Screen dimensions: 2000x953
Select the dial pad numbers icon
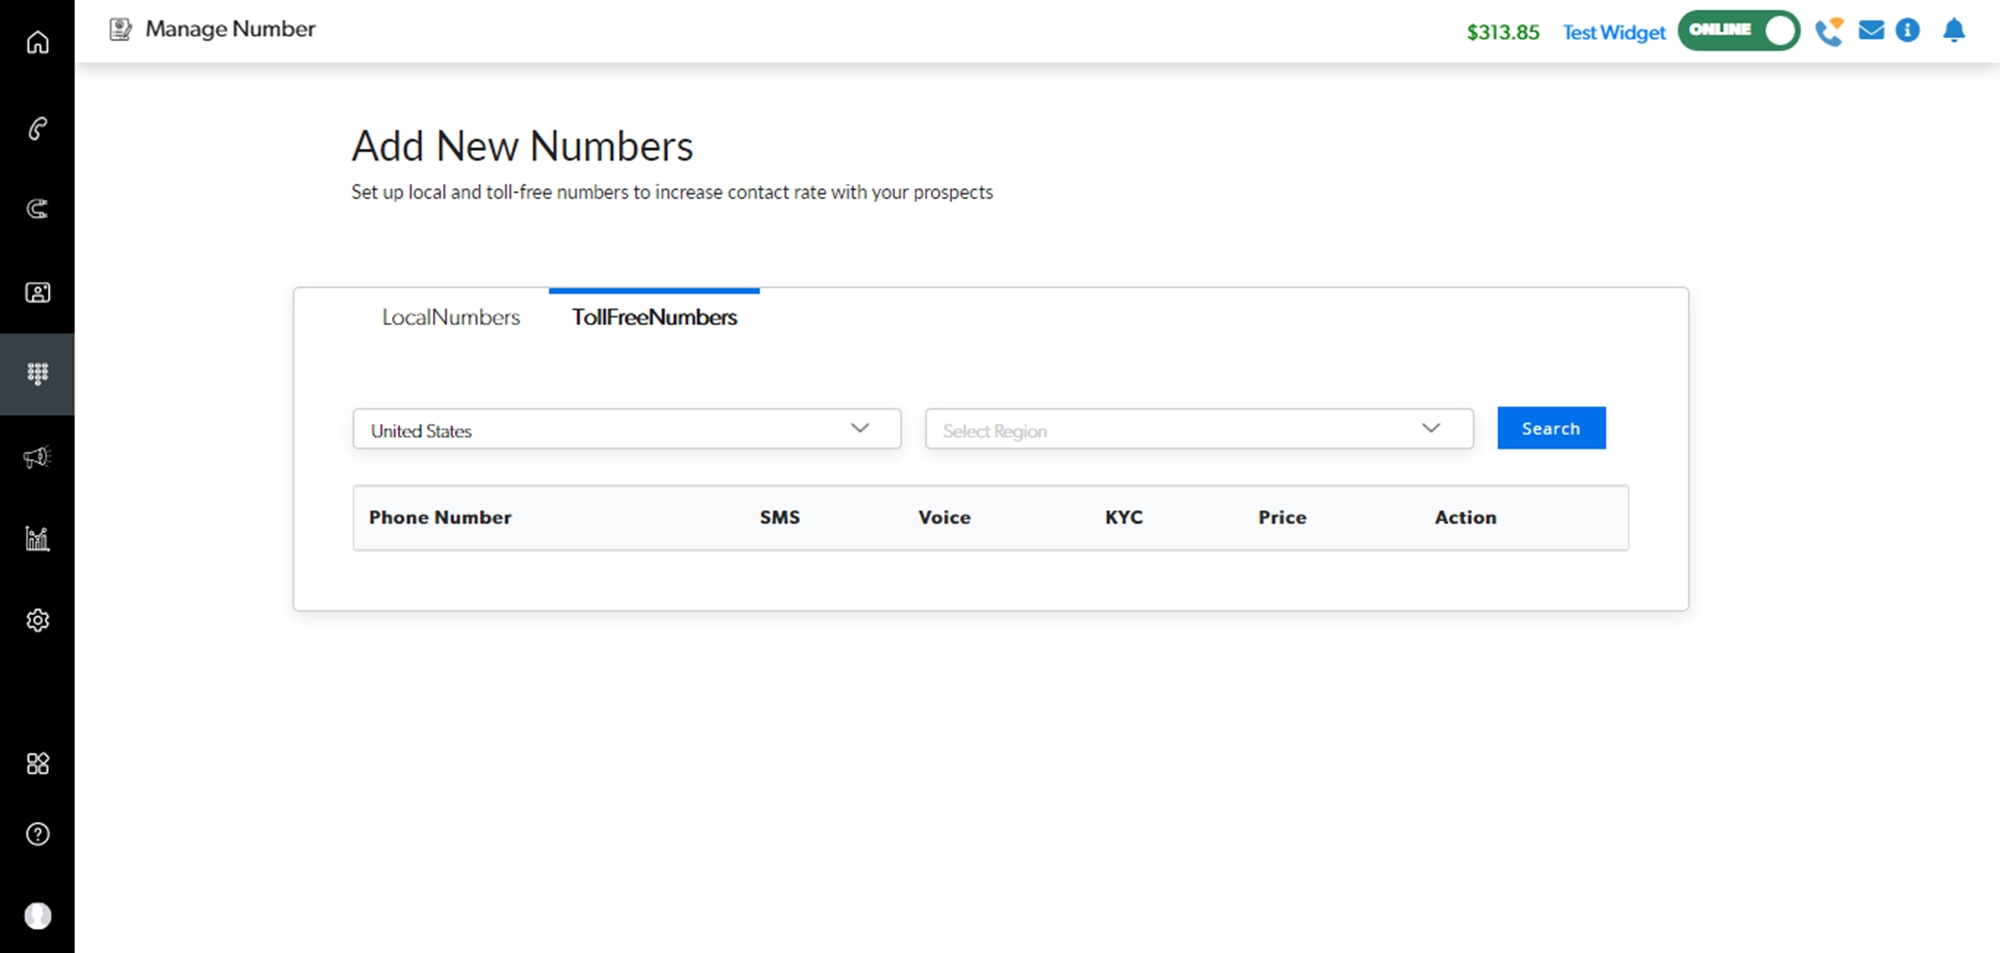point(37,374)
